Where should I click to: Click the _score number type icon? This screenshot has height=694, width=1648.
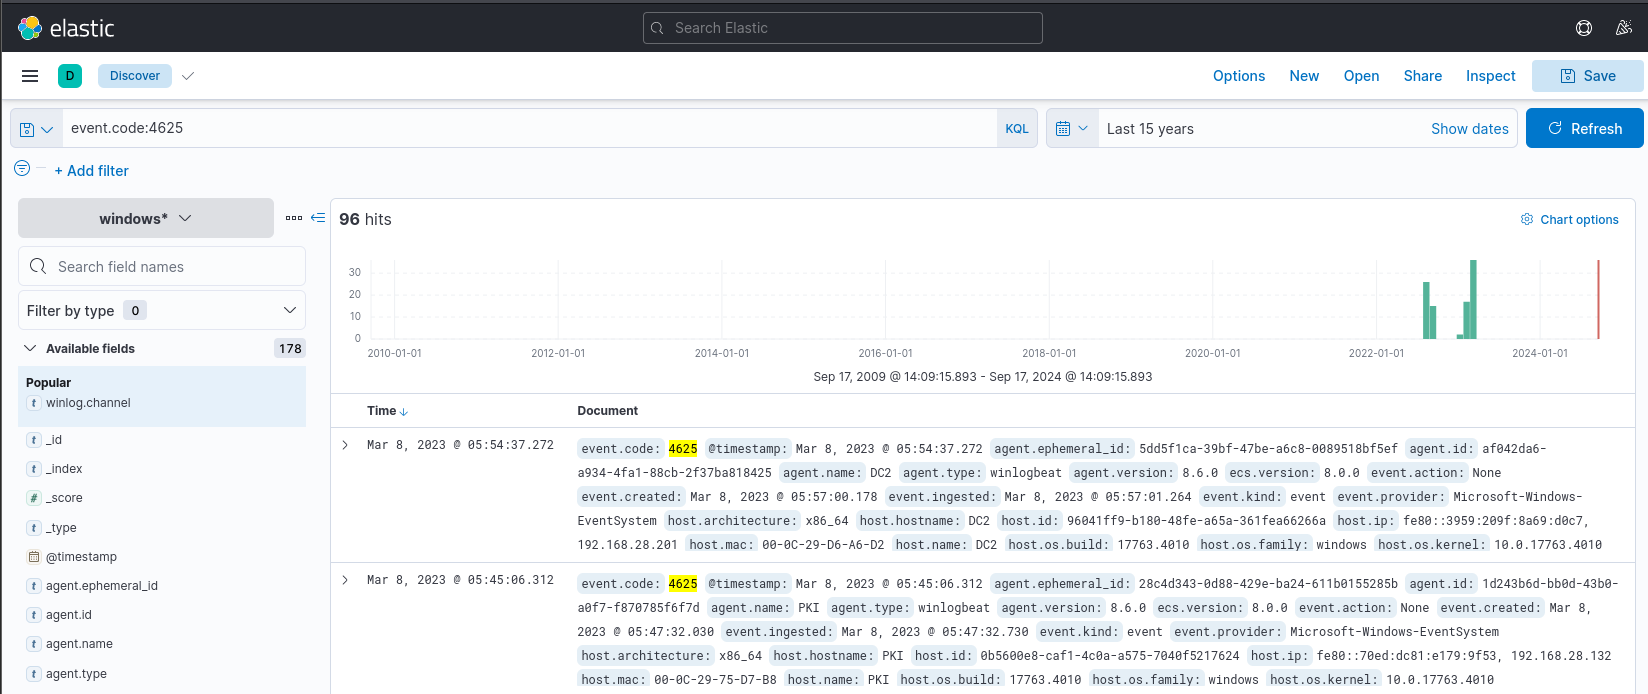pyautogui.click(x=34, y=498)
